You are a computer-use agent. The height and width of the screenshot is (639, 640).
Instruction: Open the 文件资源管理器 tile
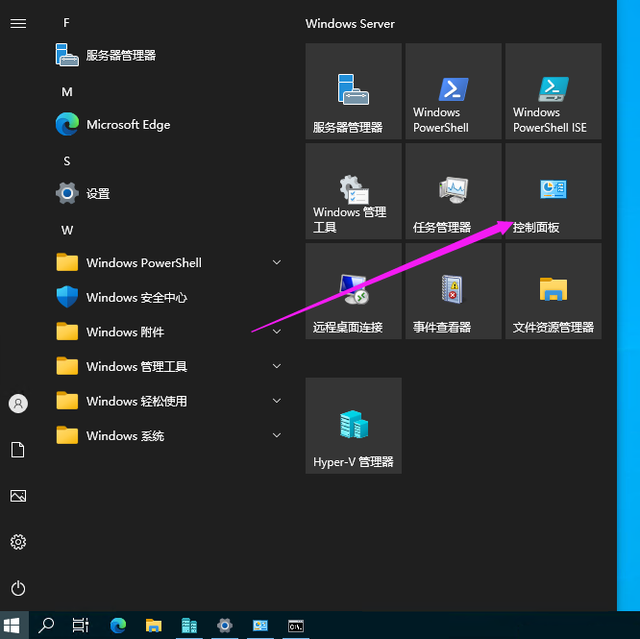point(553,291)
